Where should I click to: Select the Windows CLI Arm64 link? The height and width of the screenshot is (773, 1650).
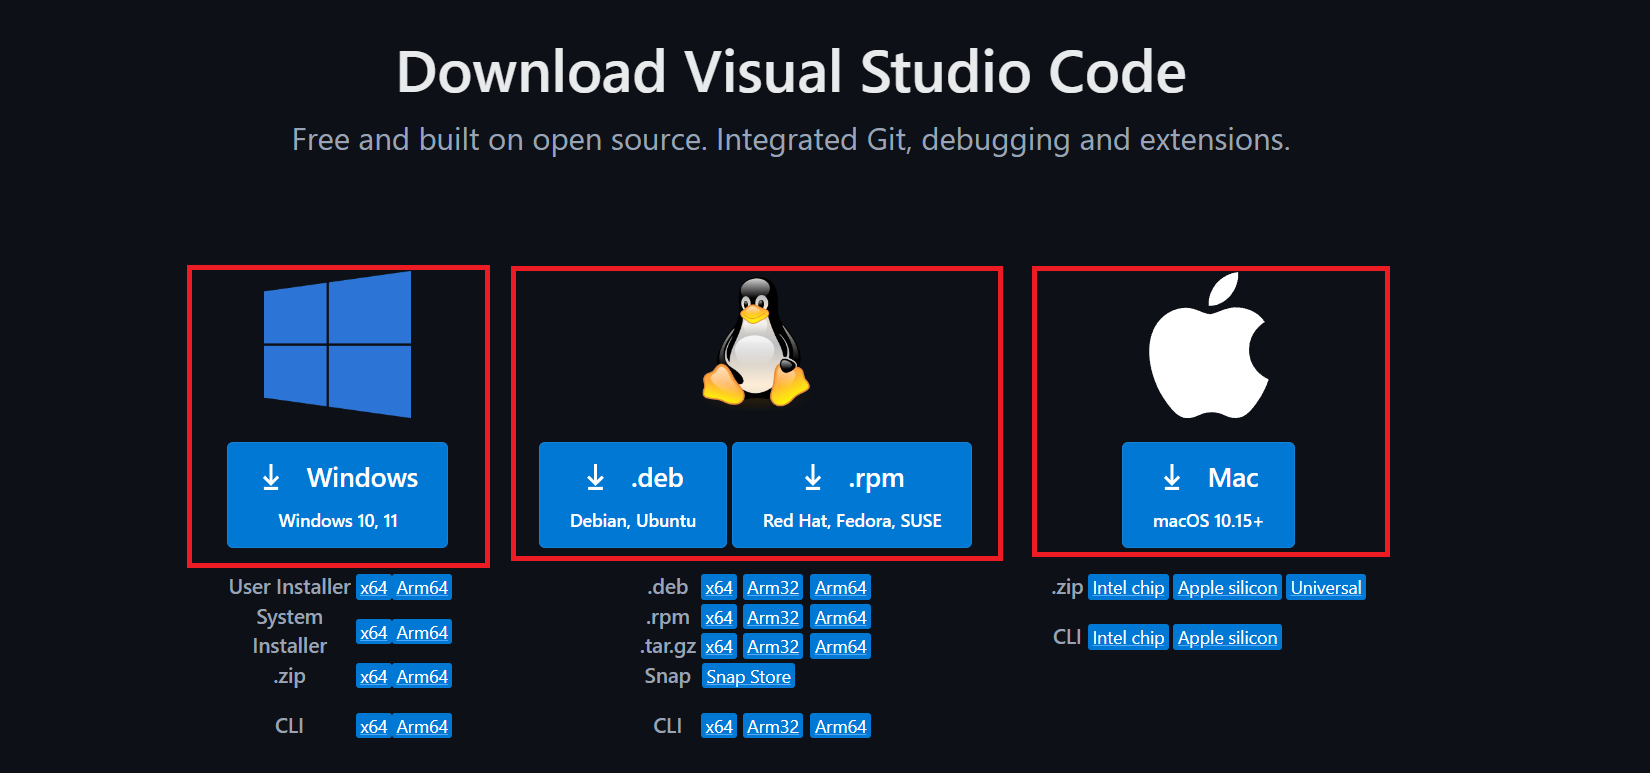tap(422, 726)
